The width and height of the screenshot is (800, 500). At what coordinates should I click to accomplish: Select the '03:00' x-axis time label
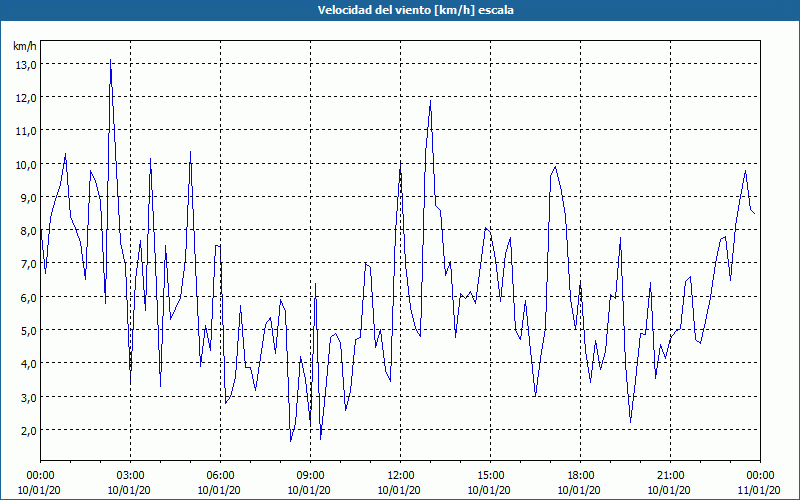pyautogui.click(x=130, y=476)
